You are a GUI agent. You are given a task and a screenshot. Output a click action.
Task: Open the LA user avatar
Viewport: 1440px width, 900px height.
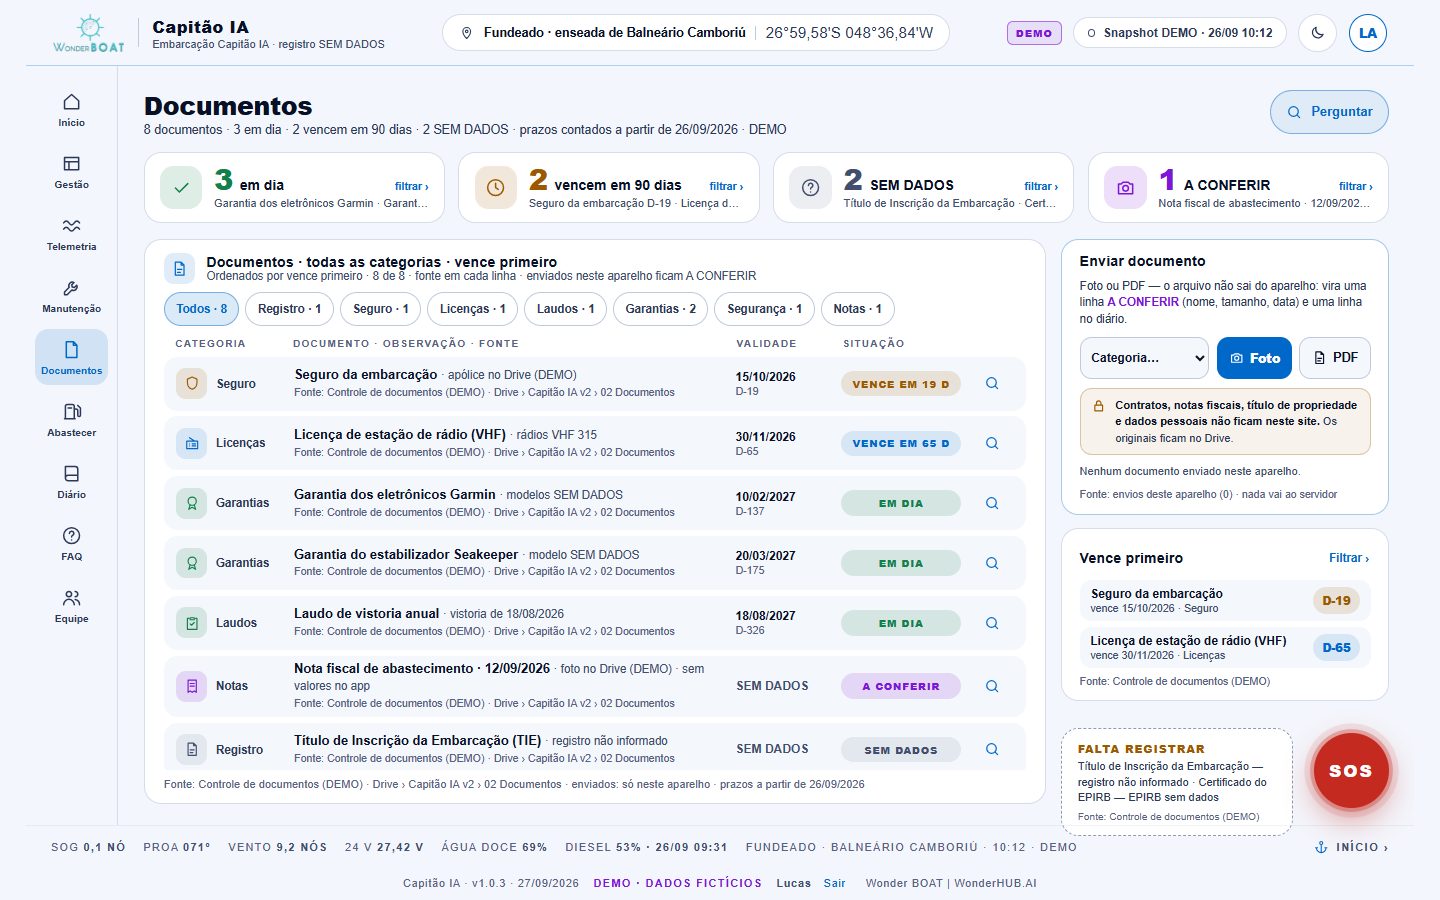click(1368, 33)
